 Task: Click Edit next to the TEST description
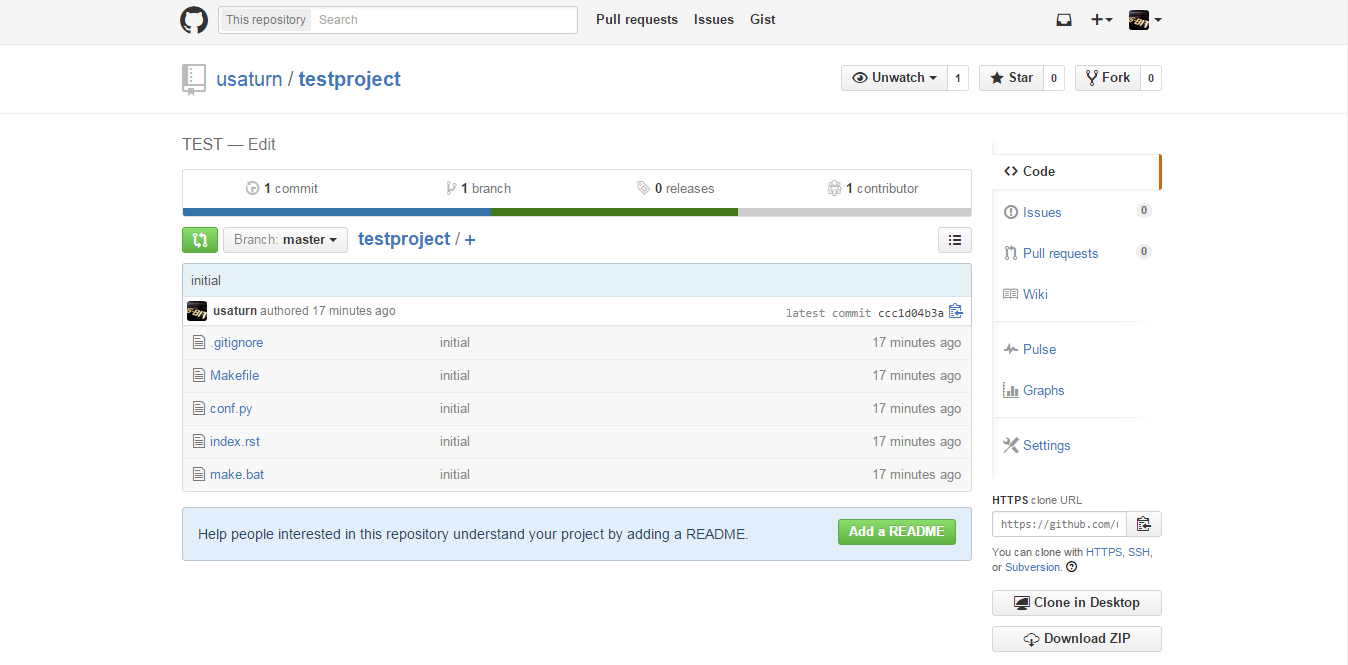262,144
